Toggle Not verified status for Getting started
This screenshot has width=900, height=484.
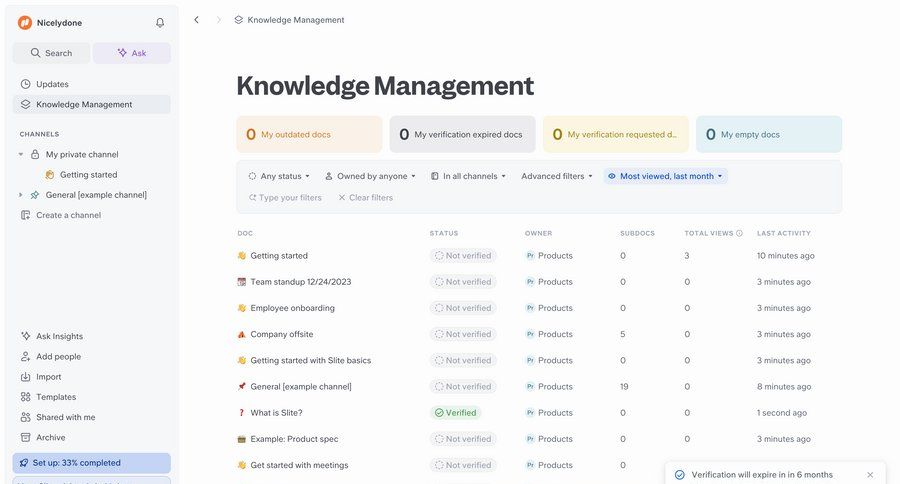click(x=462, y=256)
